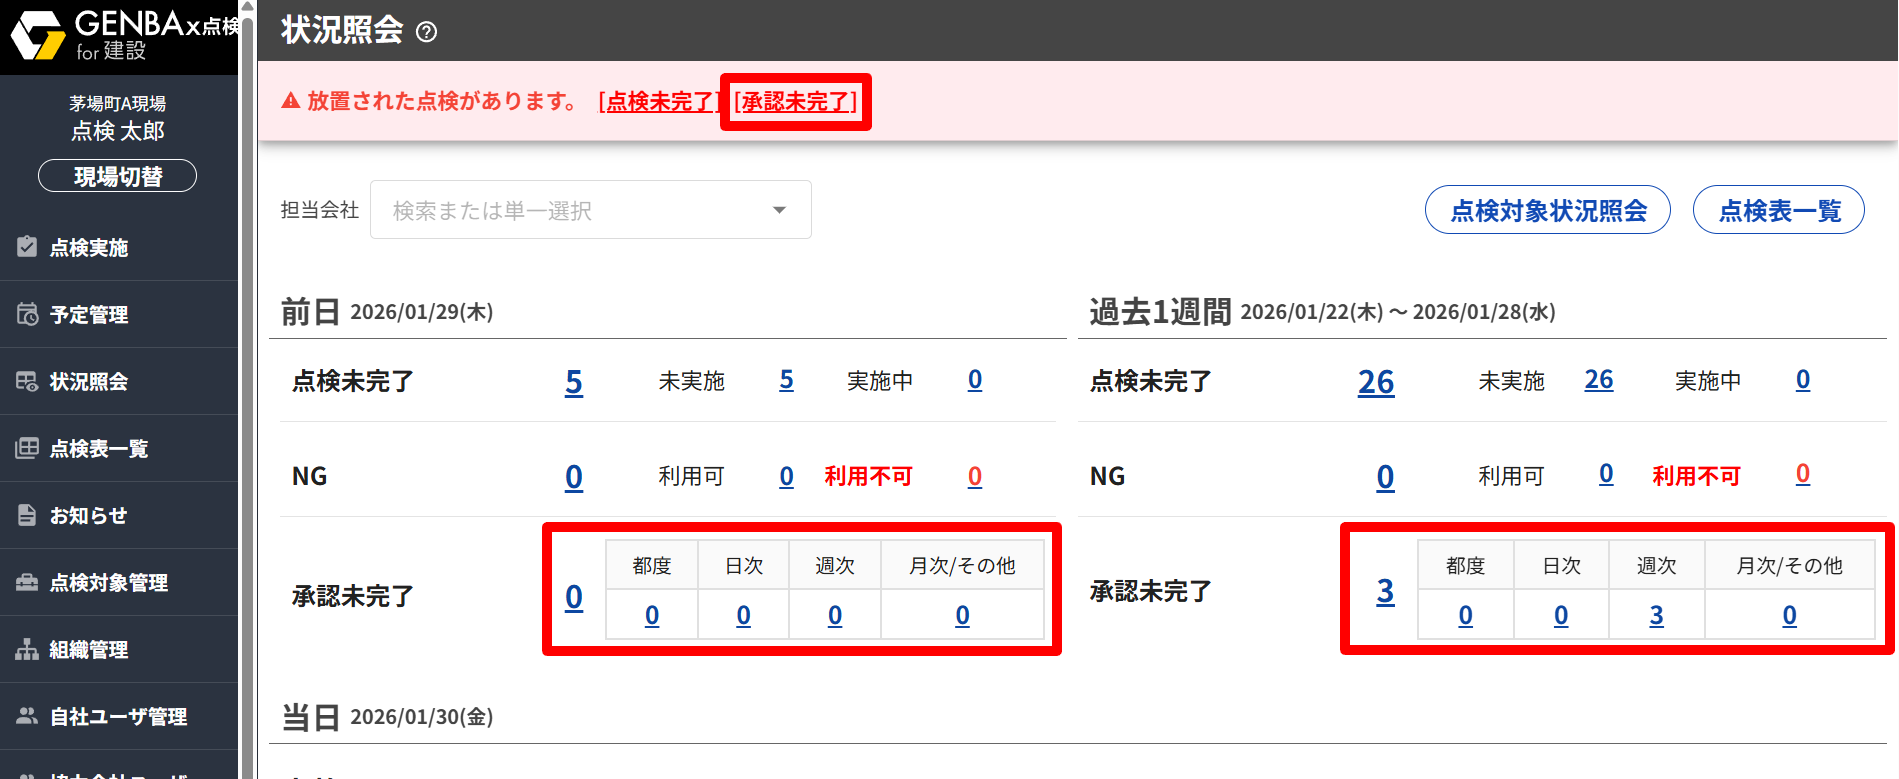1899x779 pixels.
Task: Focus the 担当会社 search select field
Action: point(591,210)
